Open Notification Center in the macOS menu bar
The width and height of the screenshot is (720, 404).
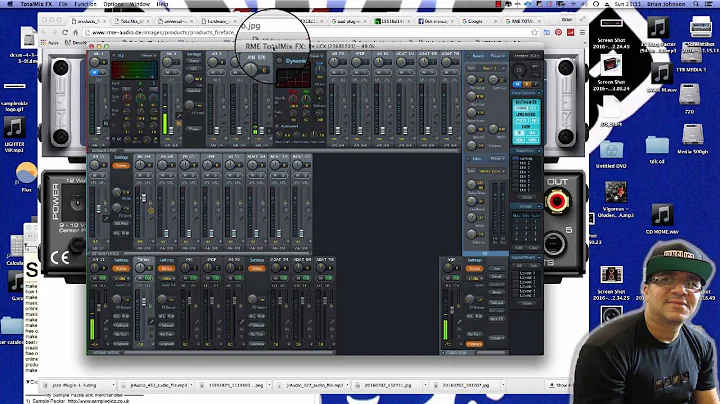pos(709,4)
